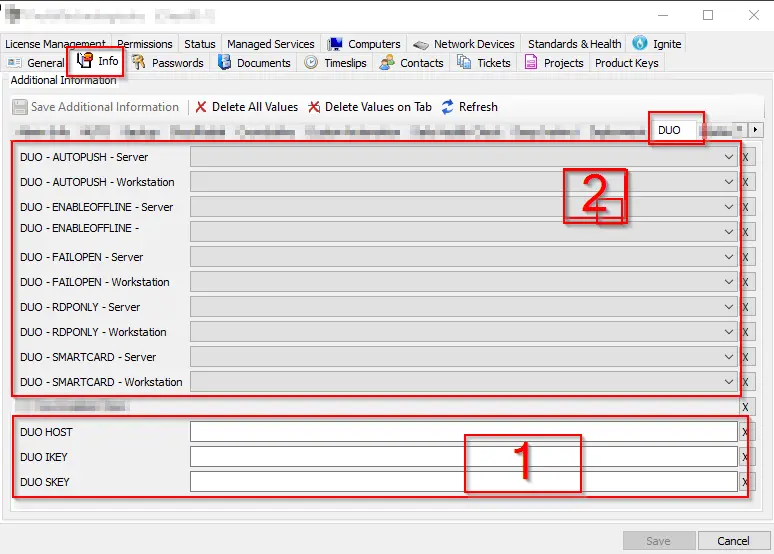
Task: Open the Network Devices tab
Action: tap(463, 44)
